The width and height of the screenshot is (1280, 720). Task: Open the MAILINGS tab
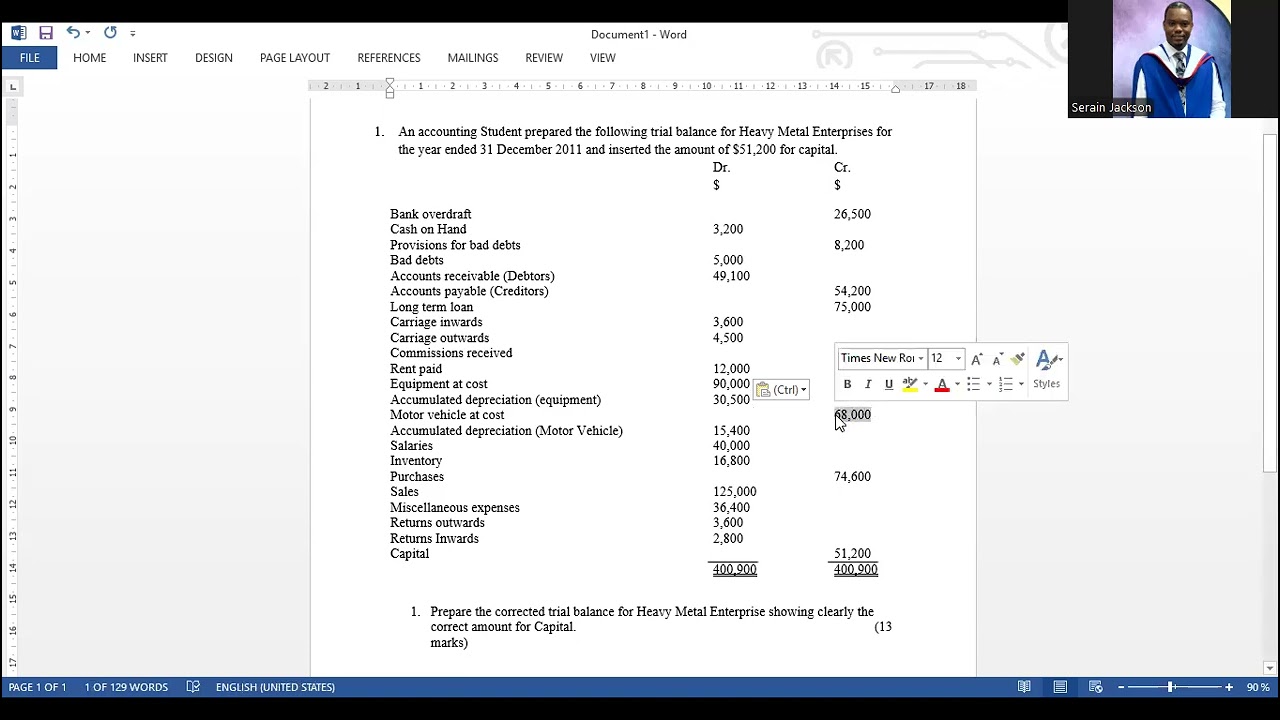click(473, 58)
